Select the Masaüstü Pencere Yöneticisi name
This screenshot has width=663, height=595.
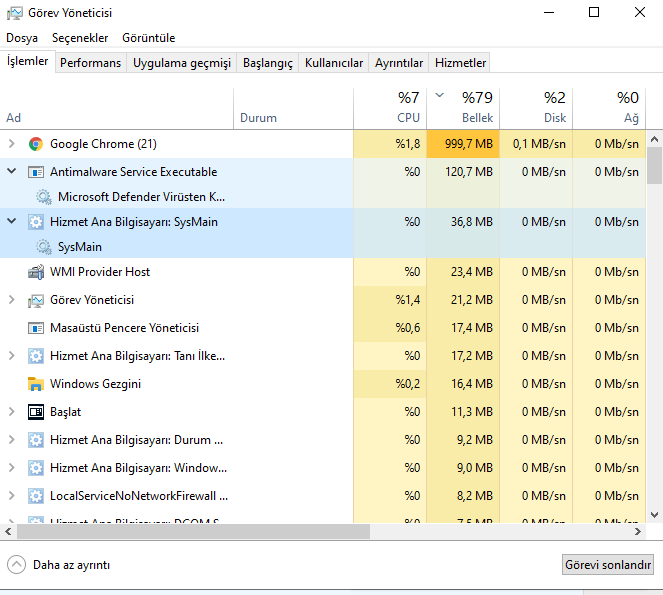pyautogui.click(x=124, y=328)
